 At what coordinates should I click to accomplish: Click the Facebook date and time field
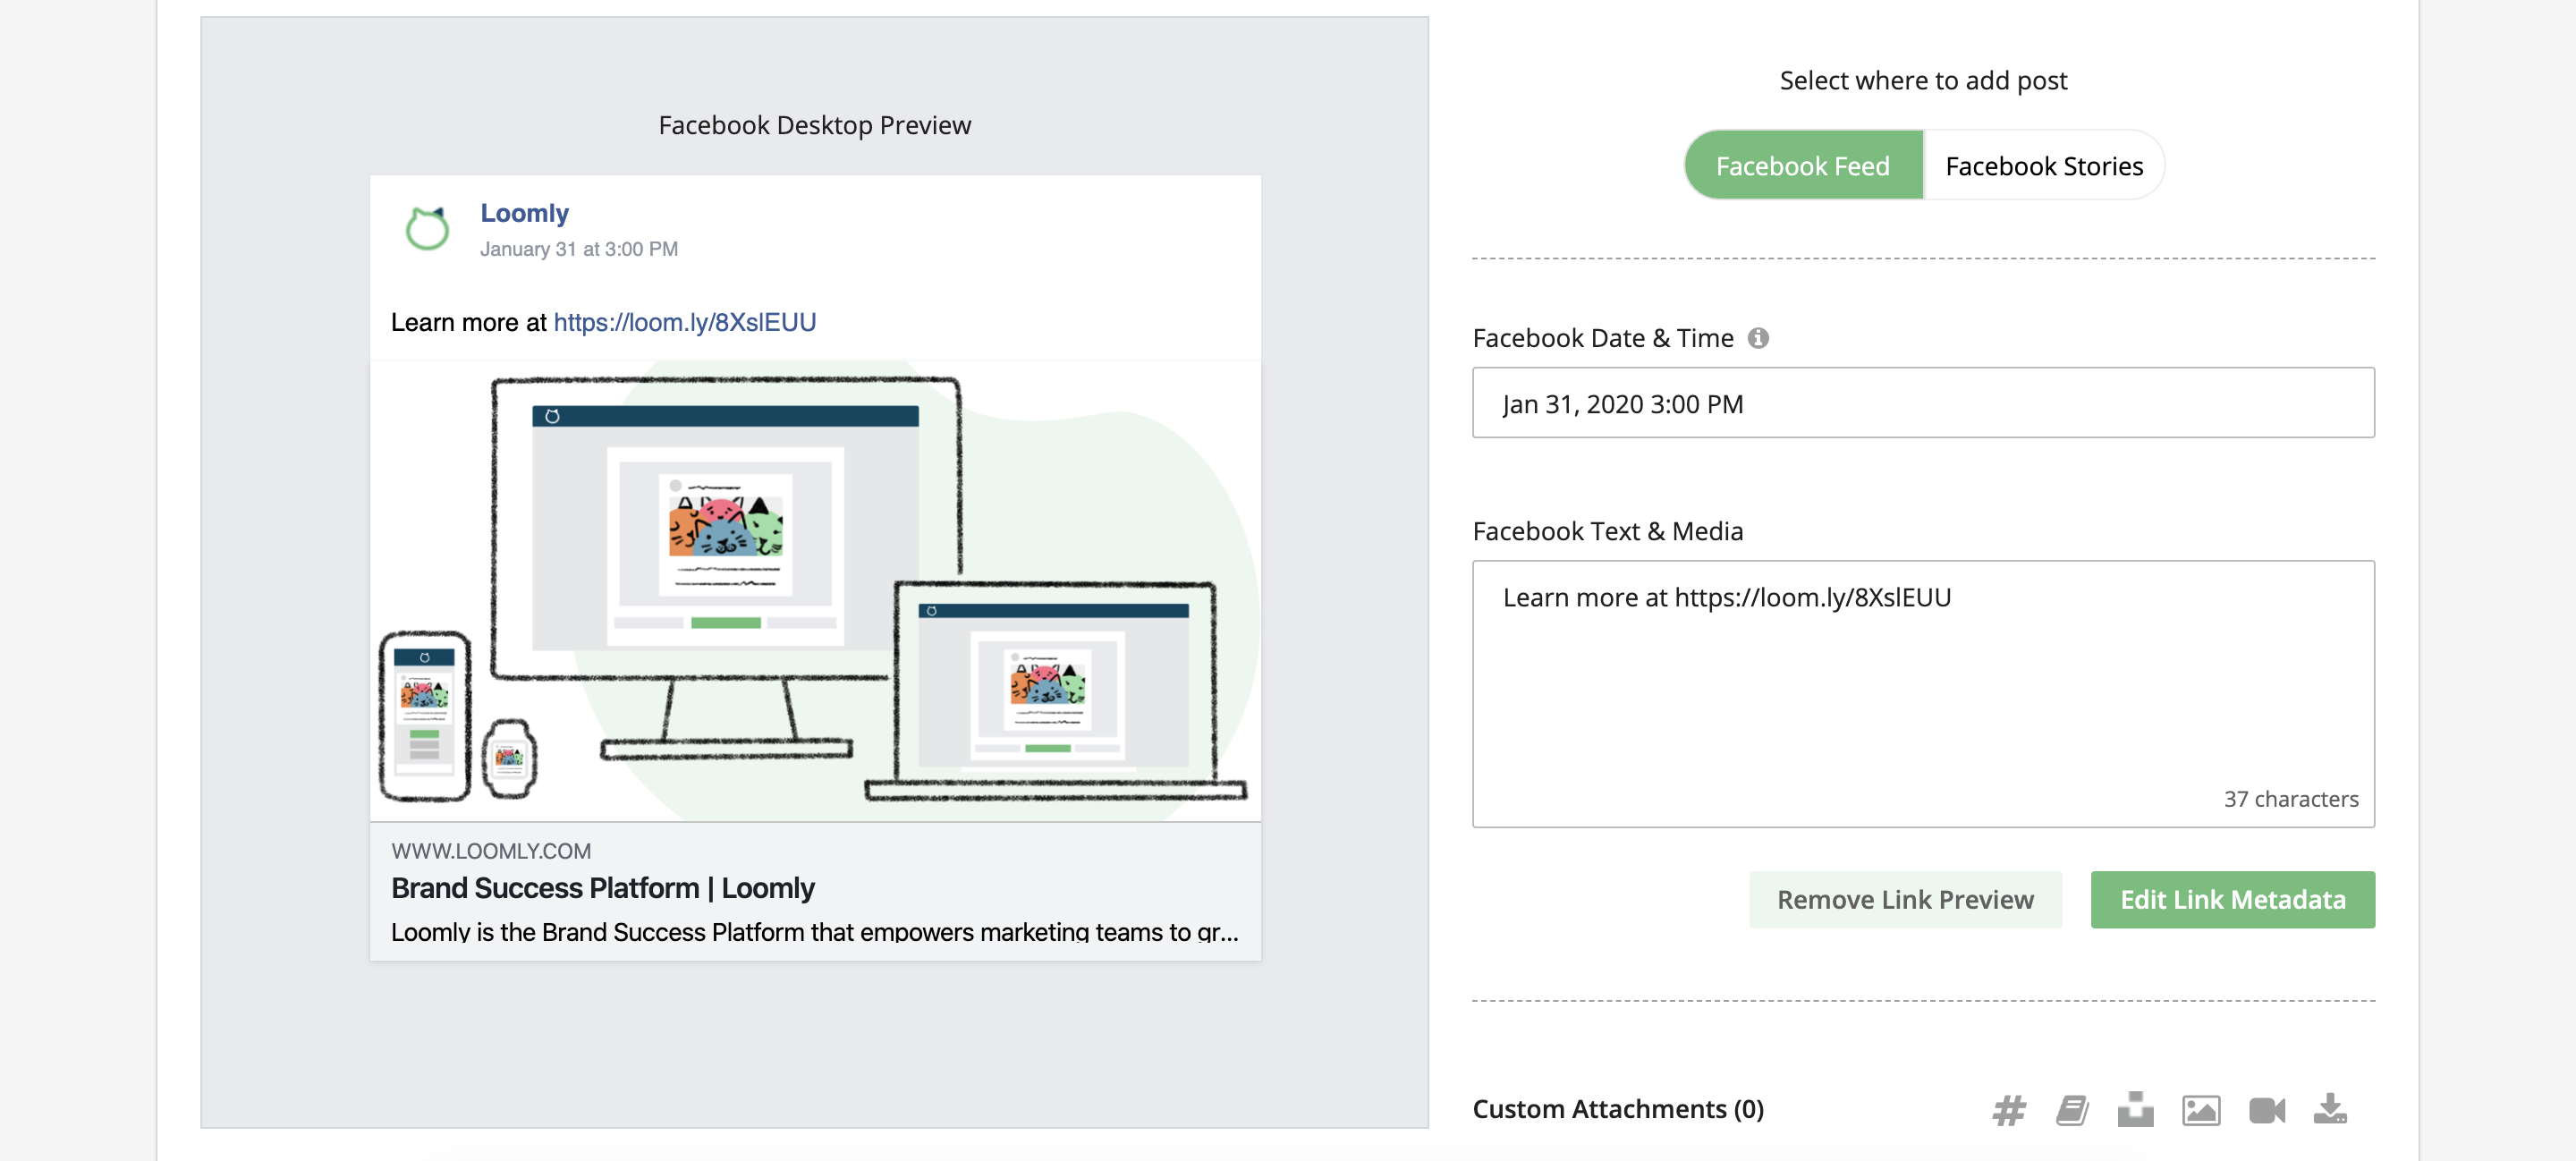tap(1923, 403)
